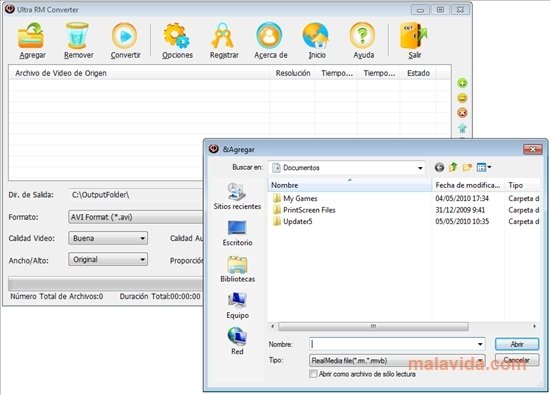Open Sitios recientes in the places bar

click(237, 196)
